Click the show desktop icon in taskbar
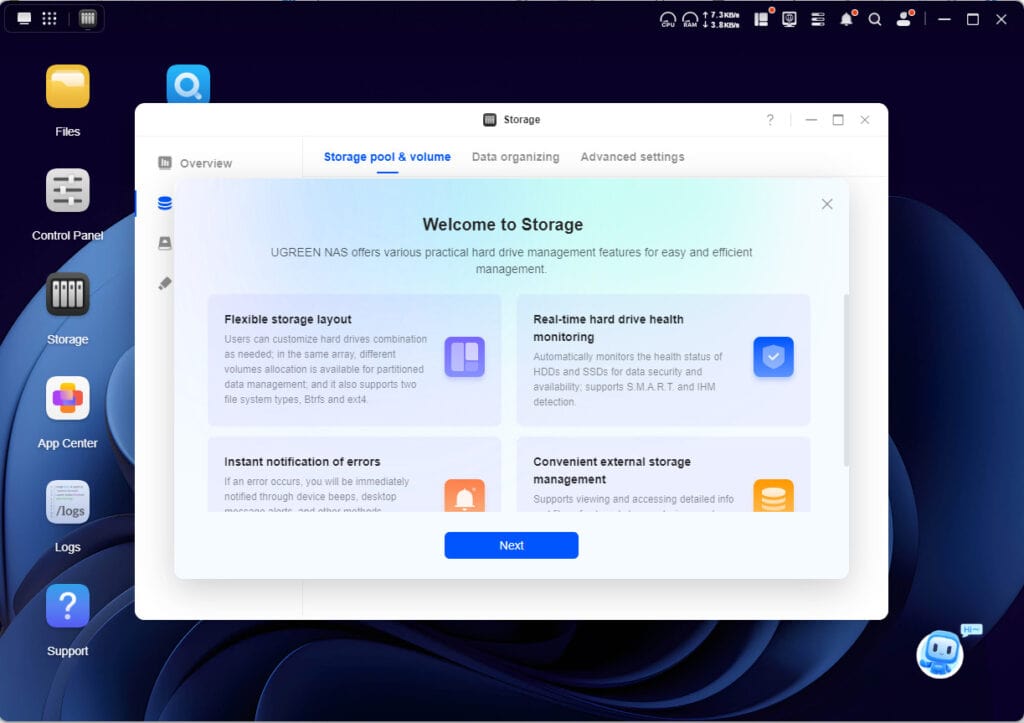The width and height of the screenshot is (1024, 723). pos(24,19)
